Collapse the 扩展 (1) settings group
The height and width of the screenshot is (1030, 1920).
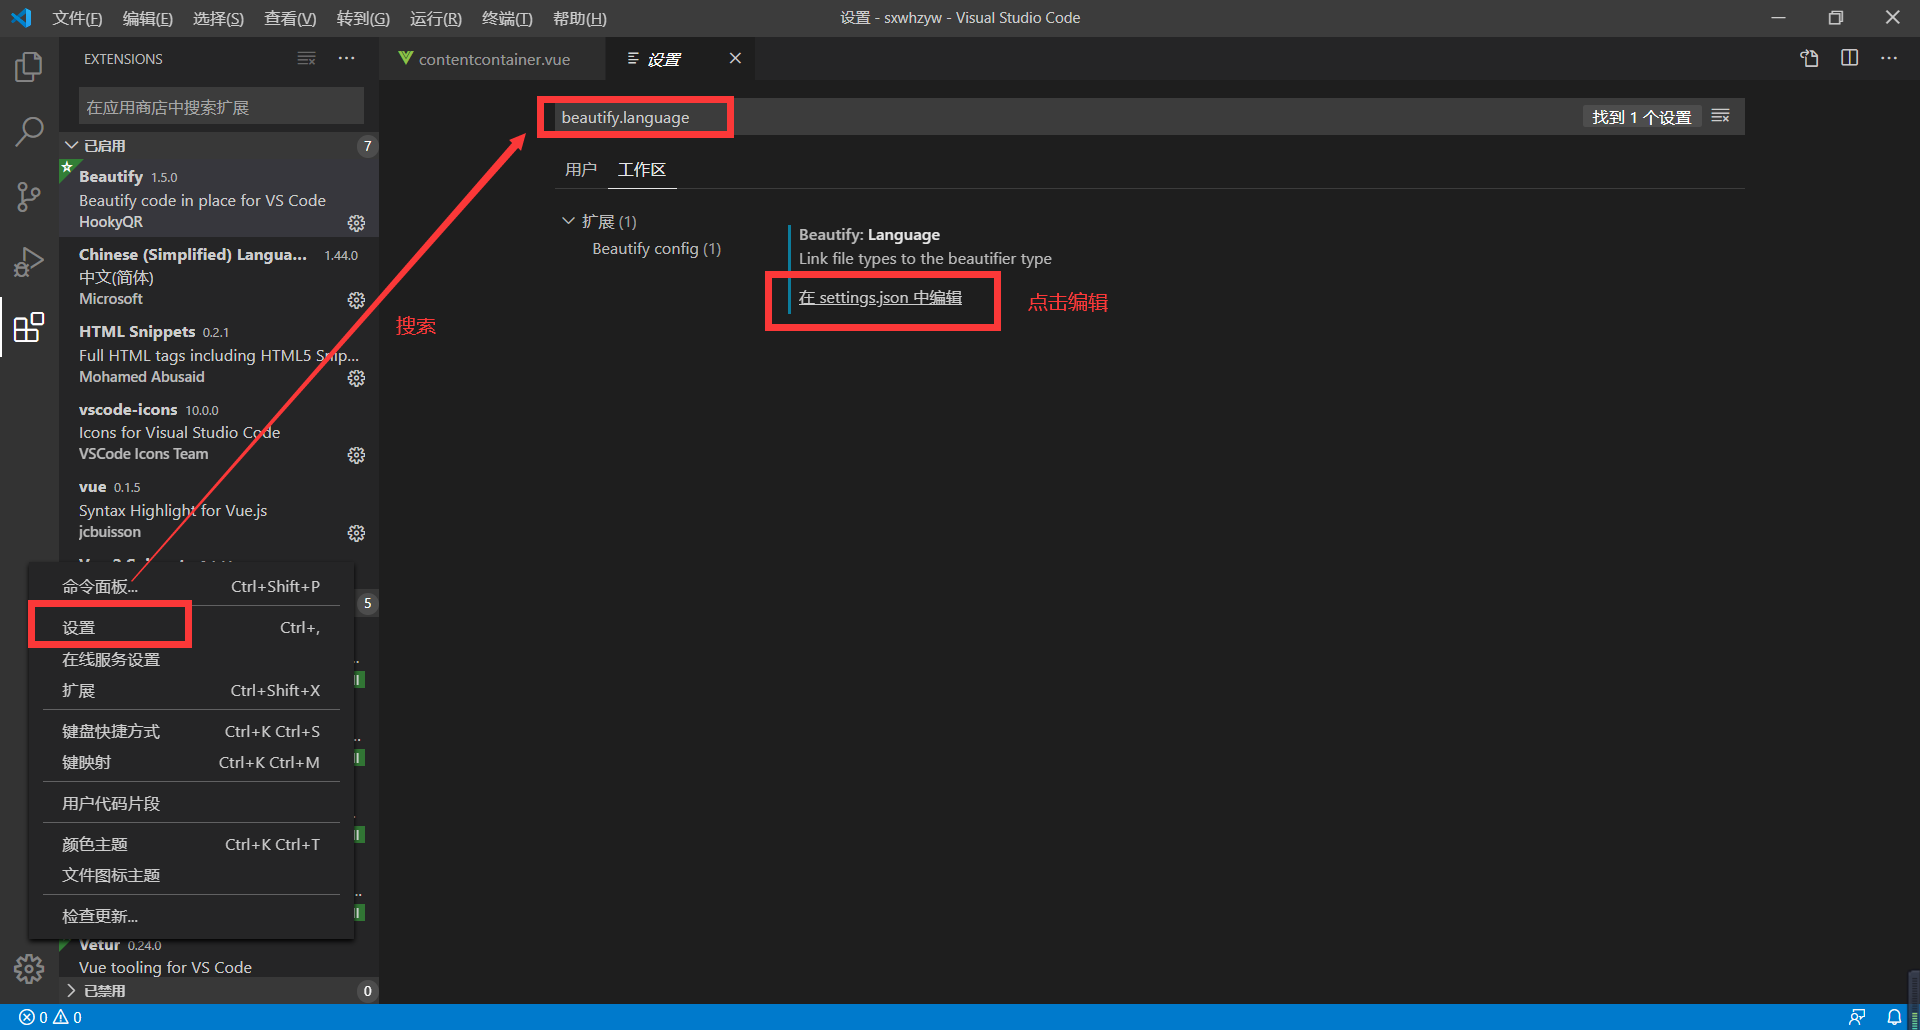569,220
